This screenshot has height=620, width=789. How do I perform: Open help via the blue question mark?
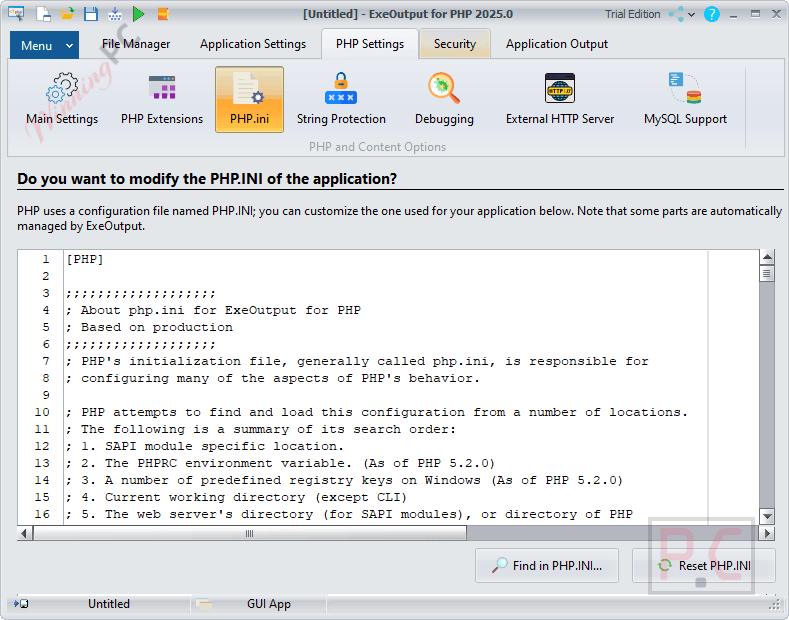[x=712, y=14]
